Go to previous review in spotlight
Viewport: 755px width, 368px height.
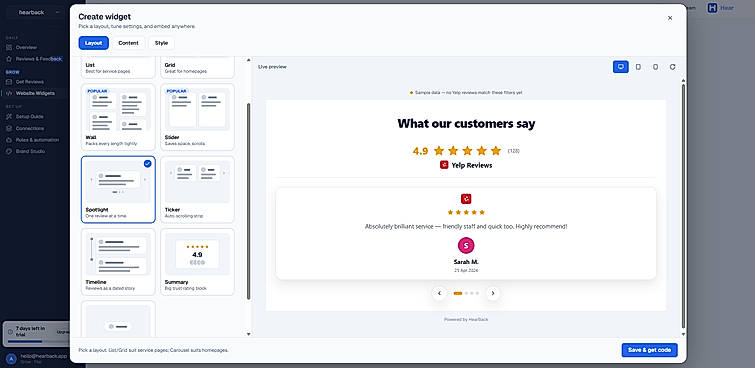(x=439, y=293)
